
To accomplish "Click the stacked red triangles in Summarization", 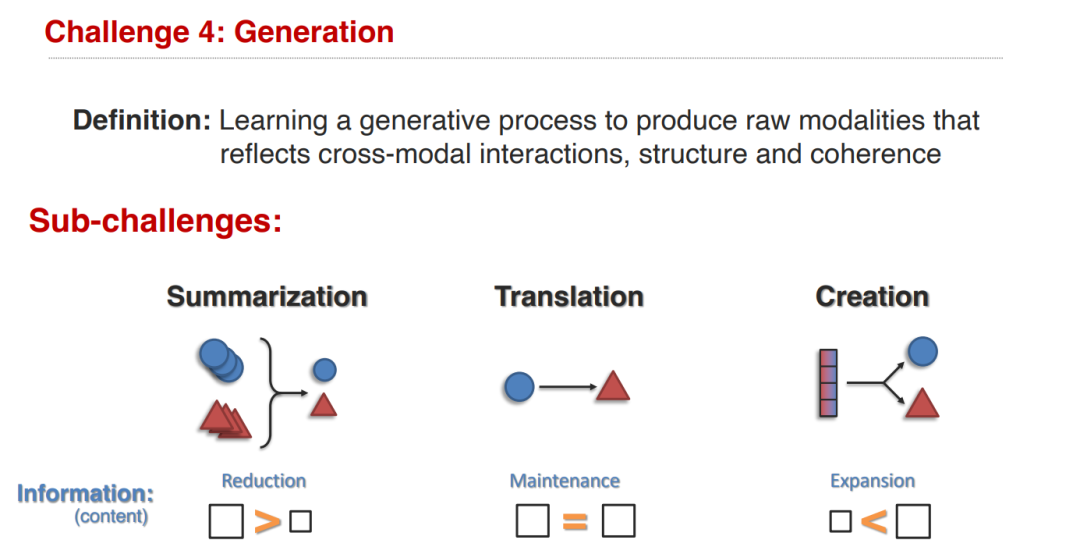I will tap(226, 419).
